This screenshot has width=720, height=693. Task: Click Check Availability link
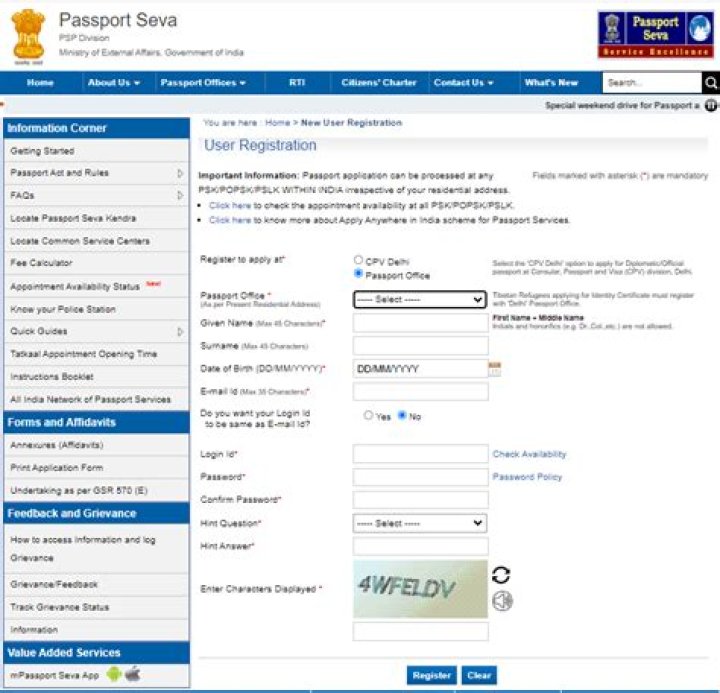[x=529, y=454]
